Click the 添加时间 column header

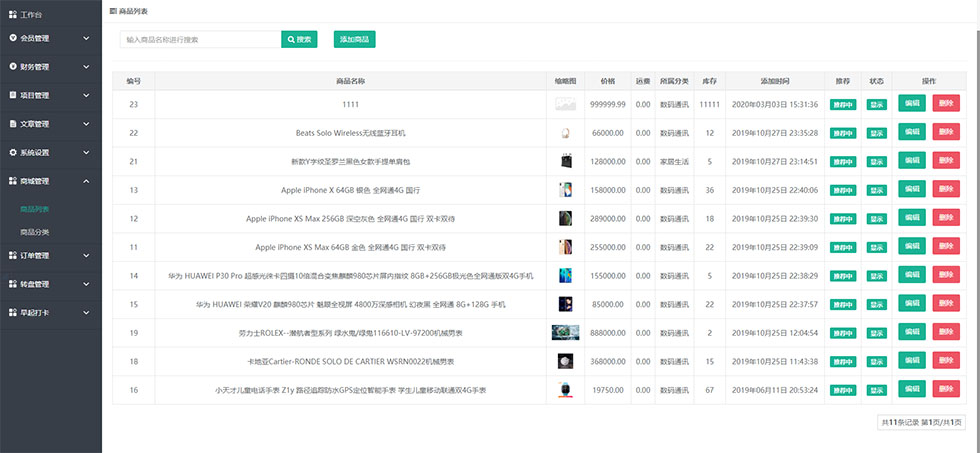tap(775, 81)
